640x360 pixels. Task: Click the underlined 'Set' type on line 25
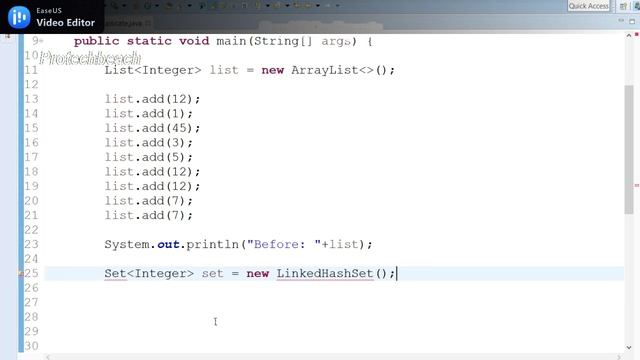(116, 273)
